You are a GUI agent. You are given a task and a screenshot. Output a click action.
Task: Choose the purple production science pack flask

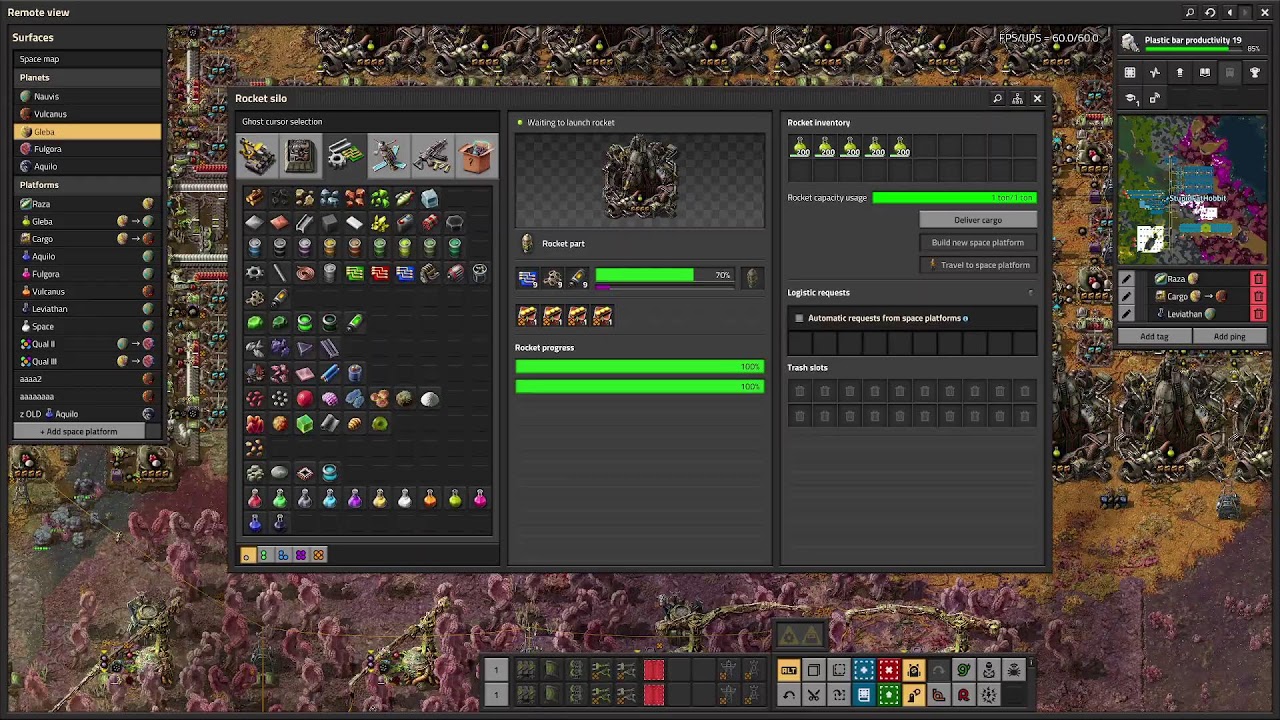pos(354,498)
